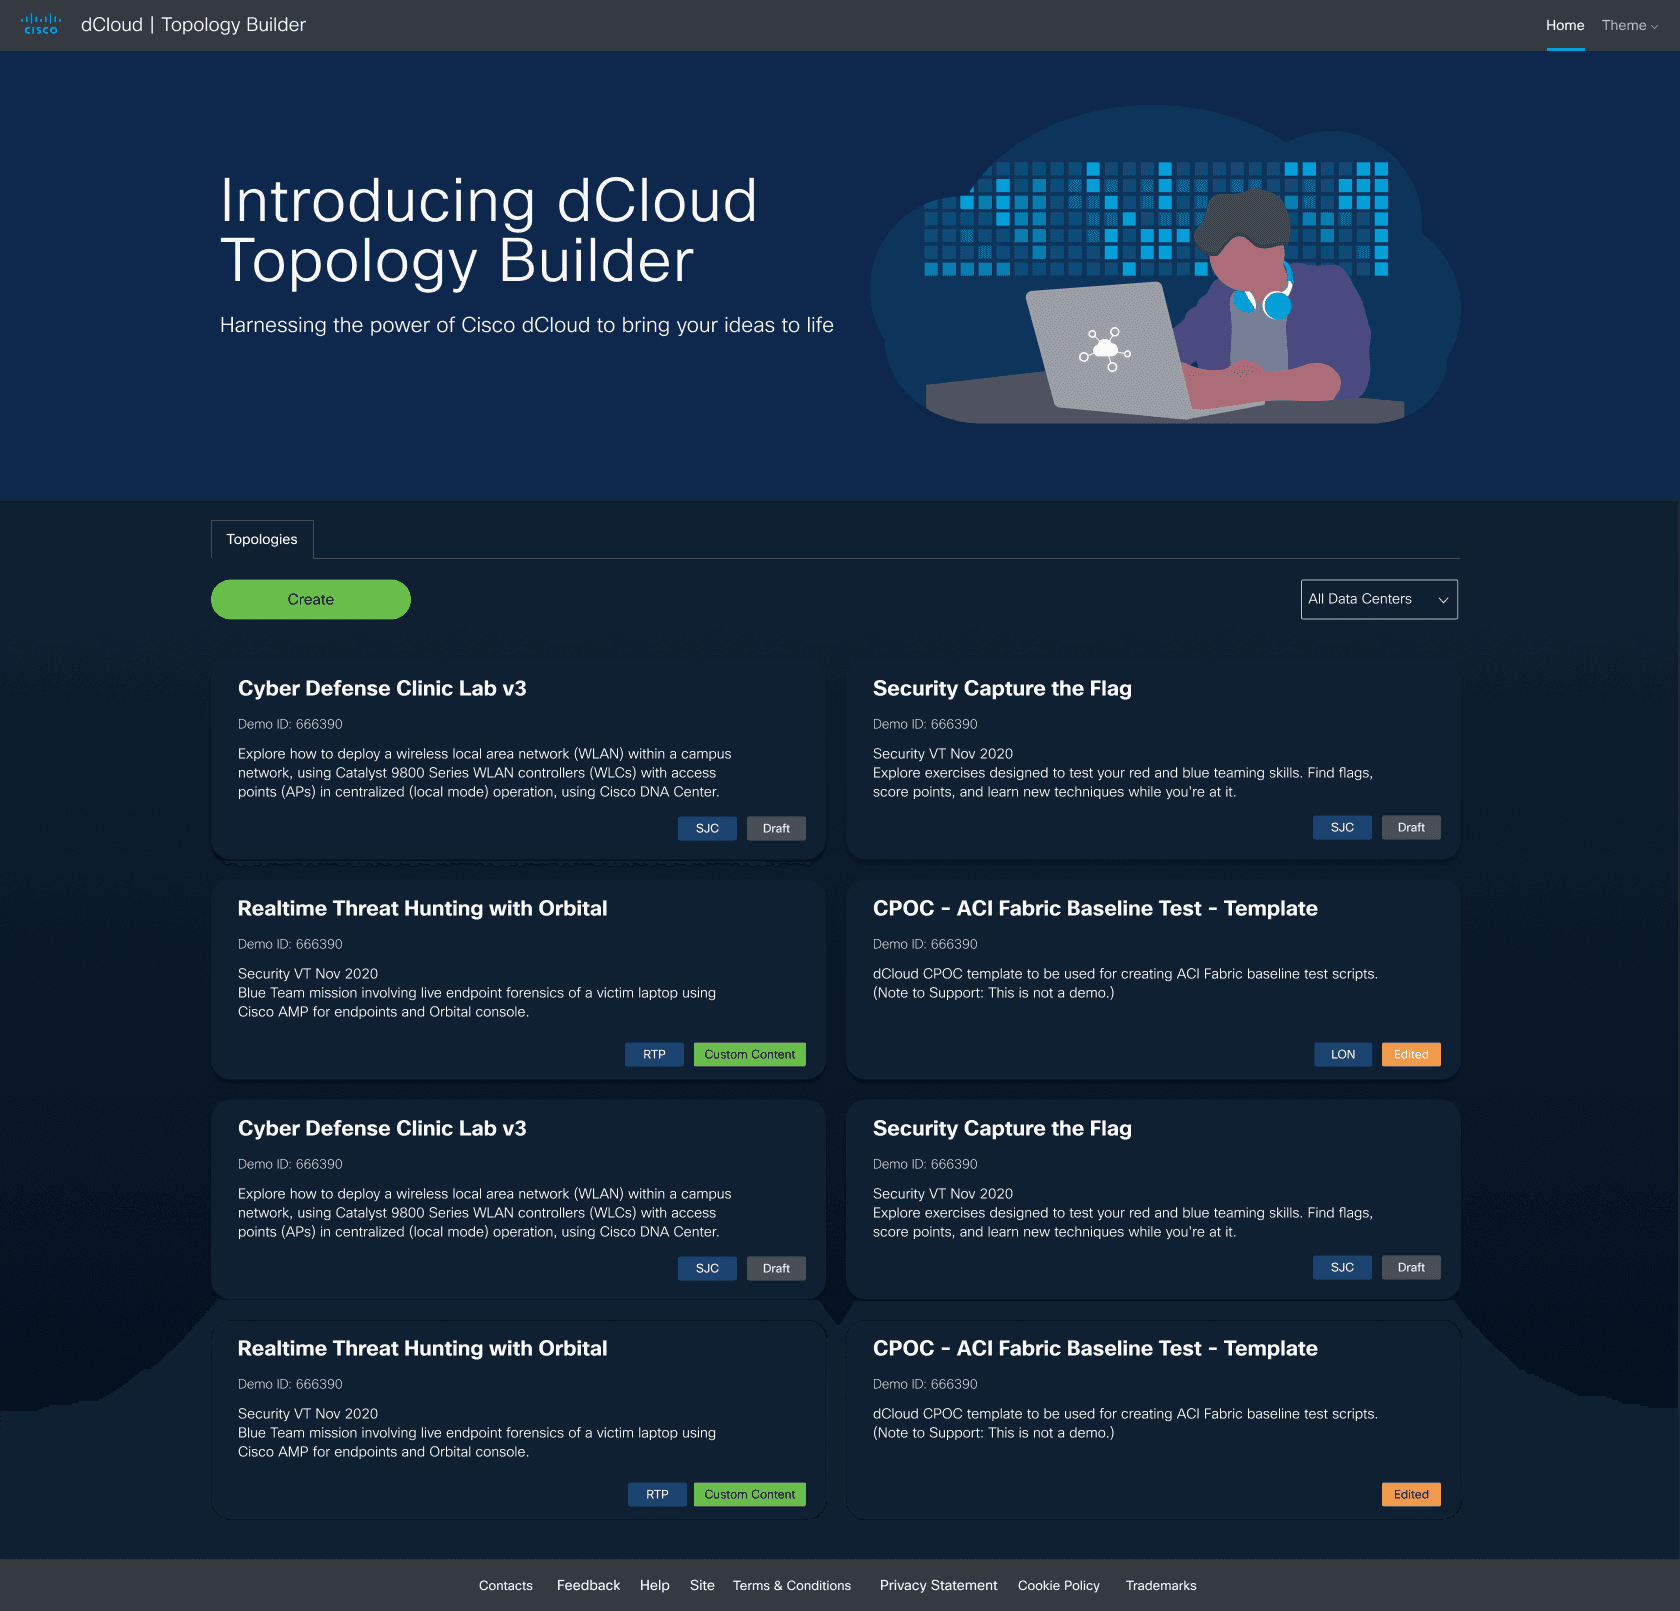
Task: Open the Privacy Statement footer link
Action: coord(939,1585)
